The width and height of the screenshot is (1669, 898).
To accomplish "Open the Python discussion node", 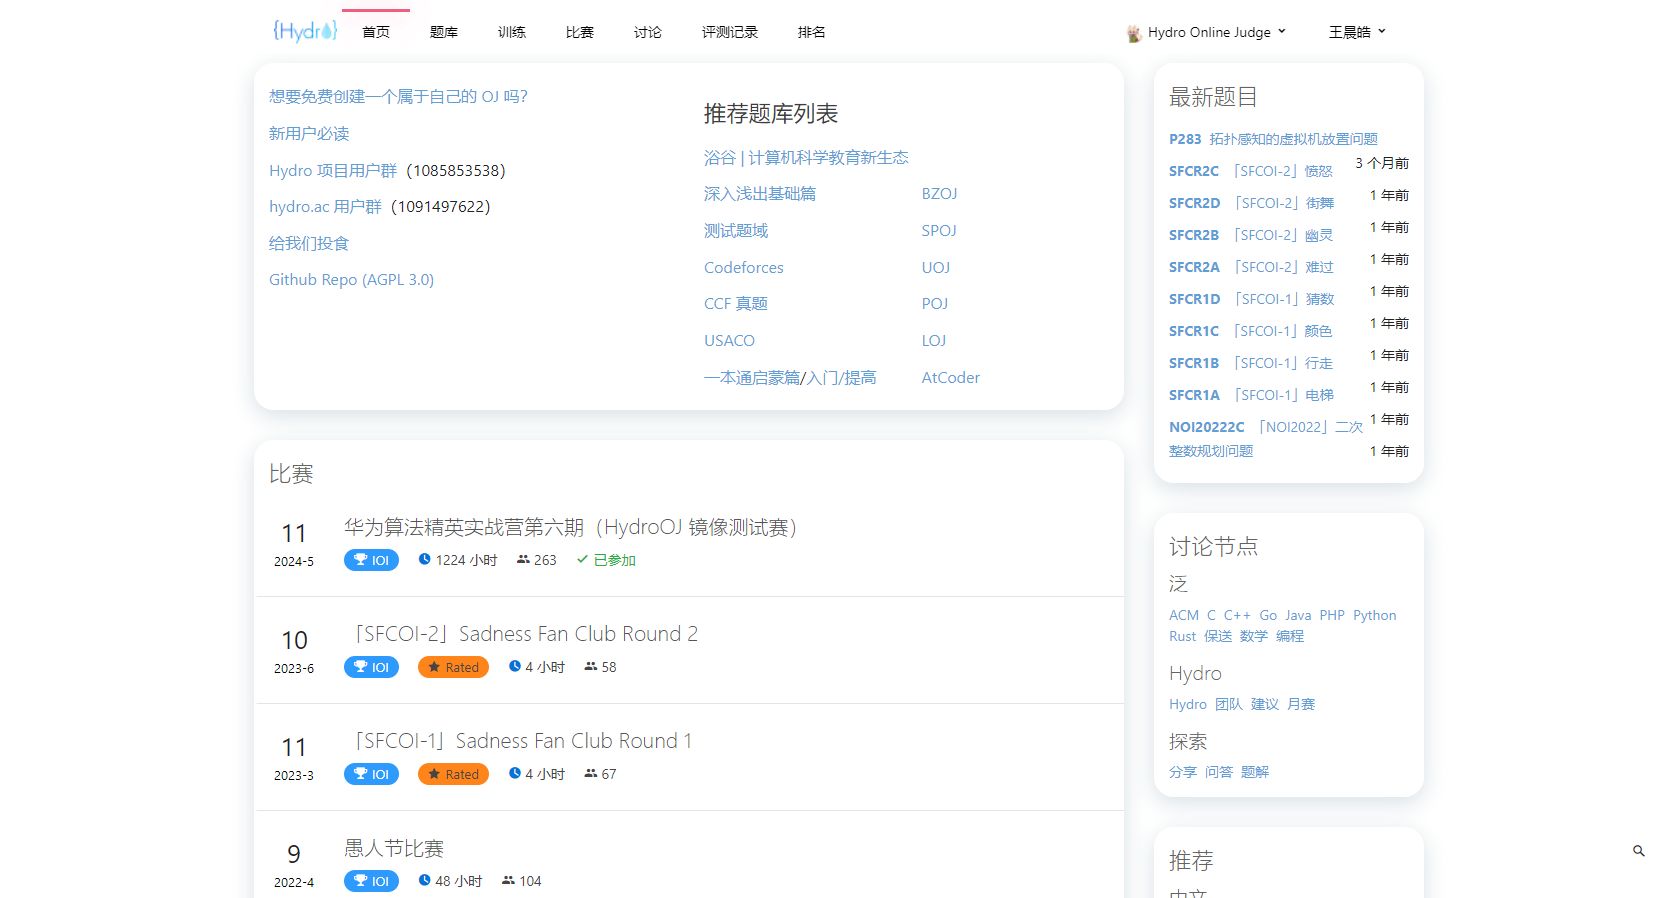I will (1374, 615).
